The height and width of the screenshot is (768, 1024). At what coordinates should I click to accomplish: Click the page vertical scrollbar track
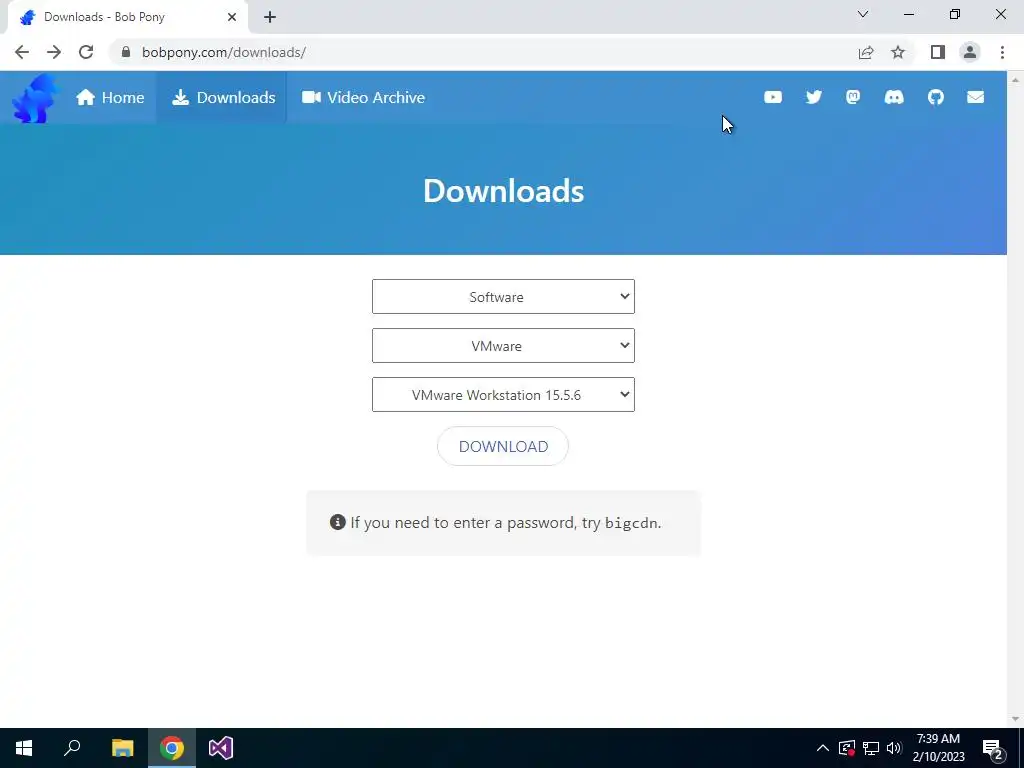pos(1015,398)
